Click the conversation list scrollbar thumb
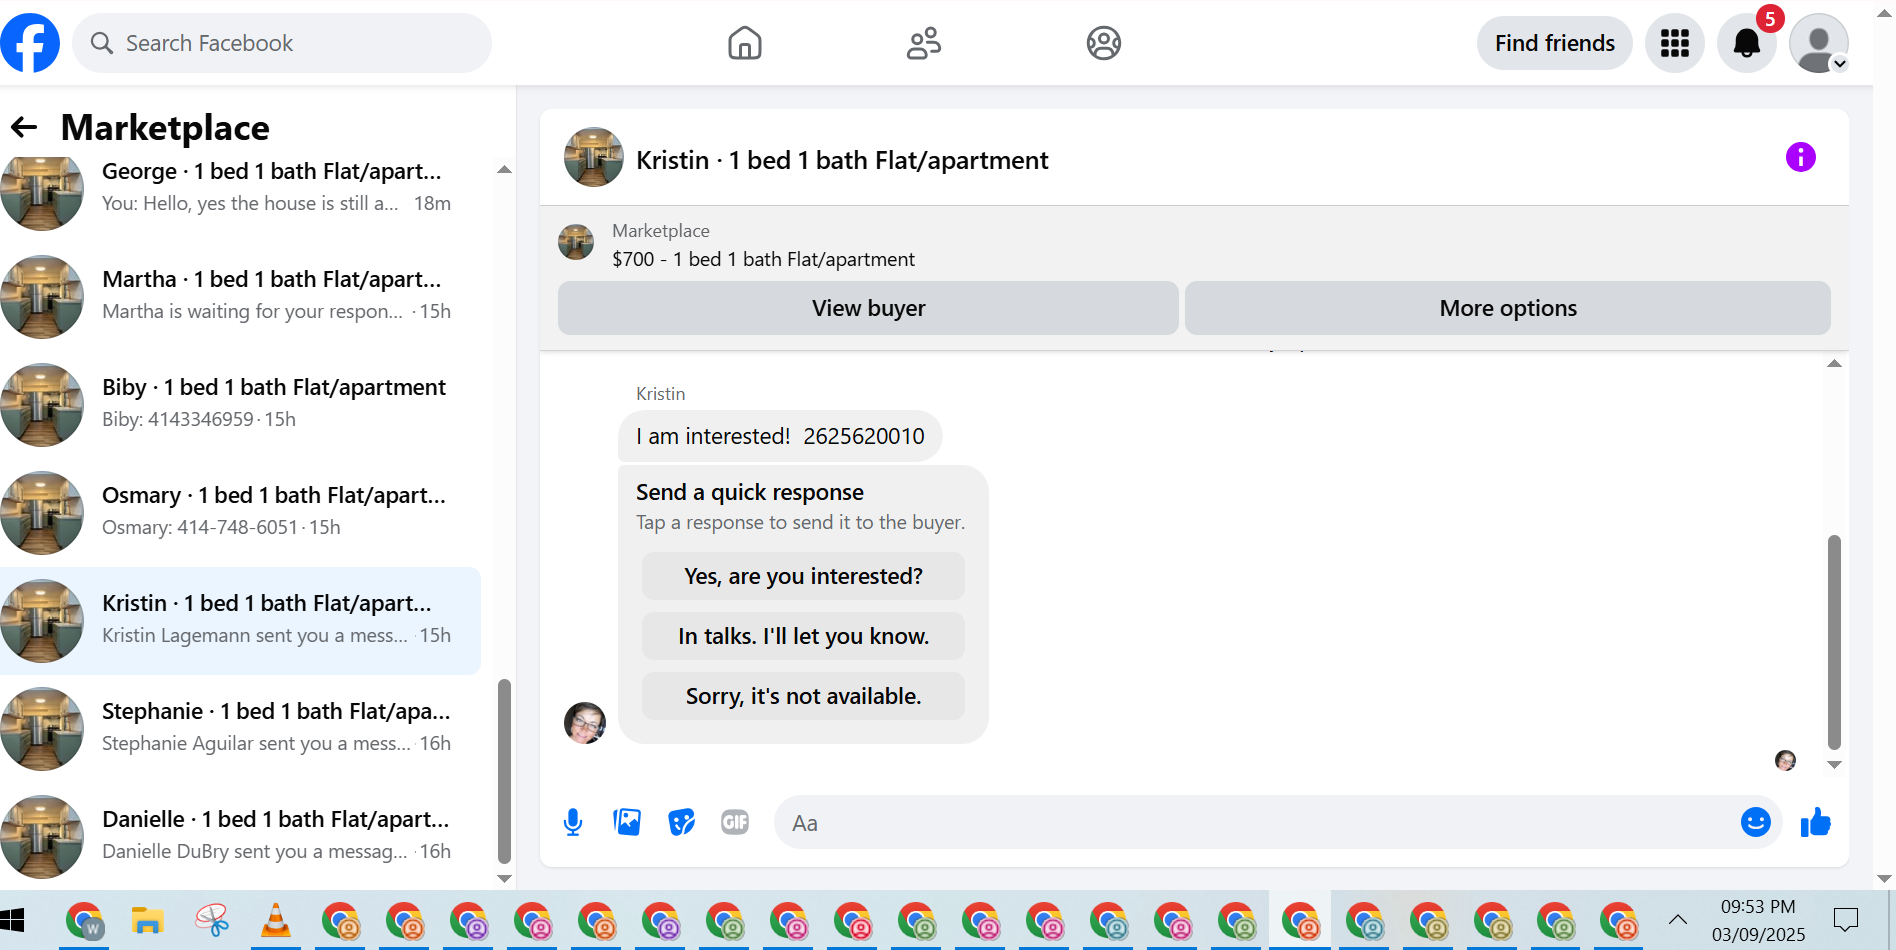 click(x=504, y=770)
